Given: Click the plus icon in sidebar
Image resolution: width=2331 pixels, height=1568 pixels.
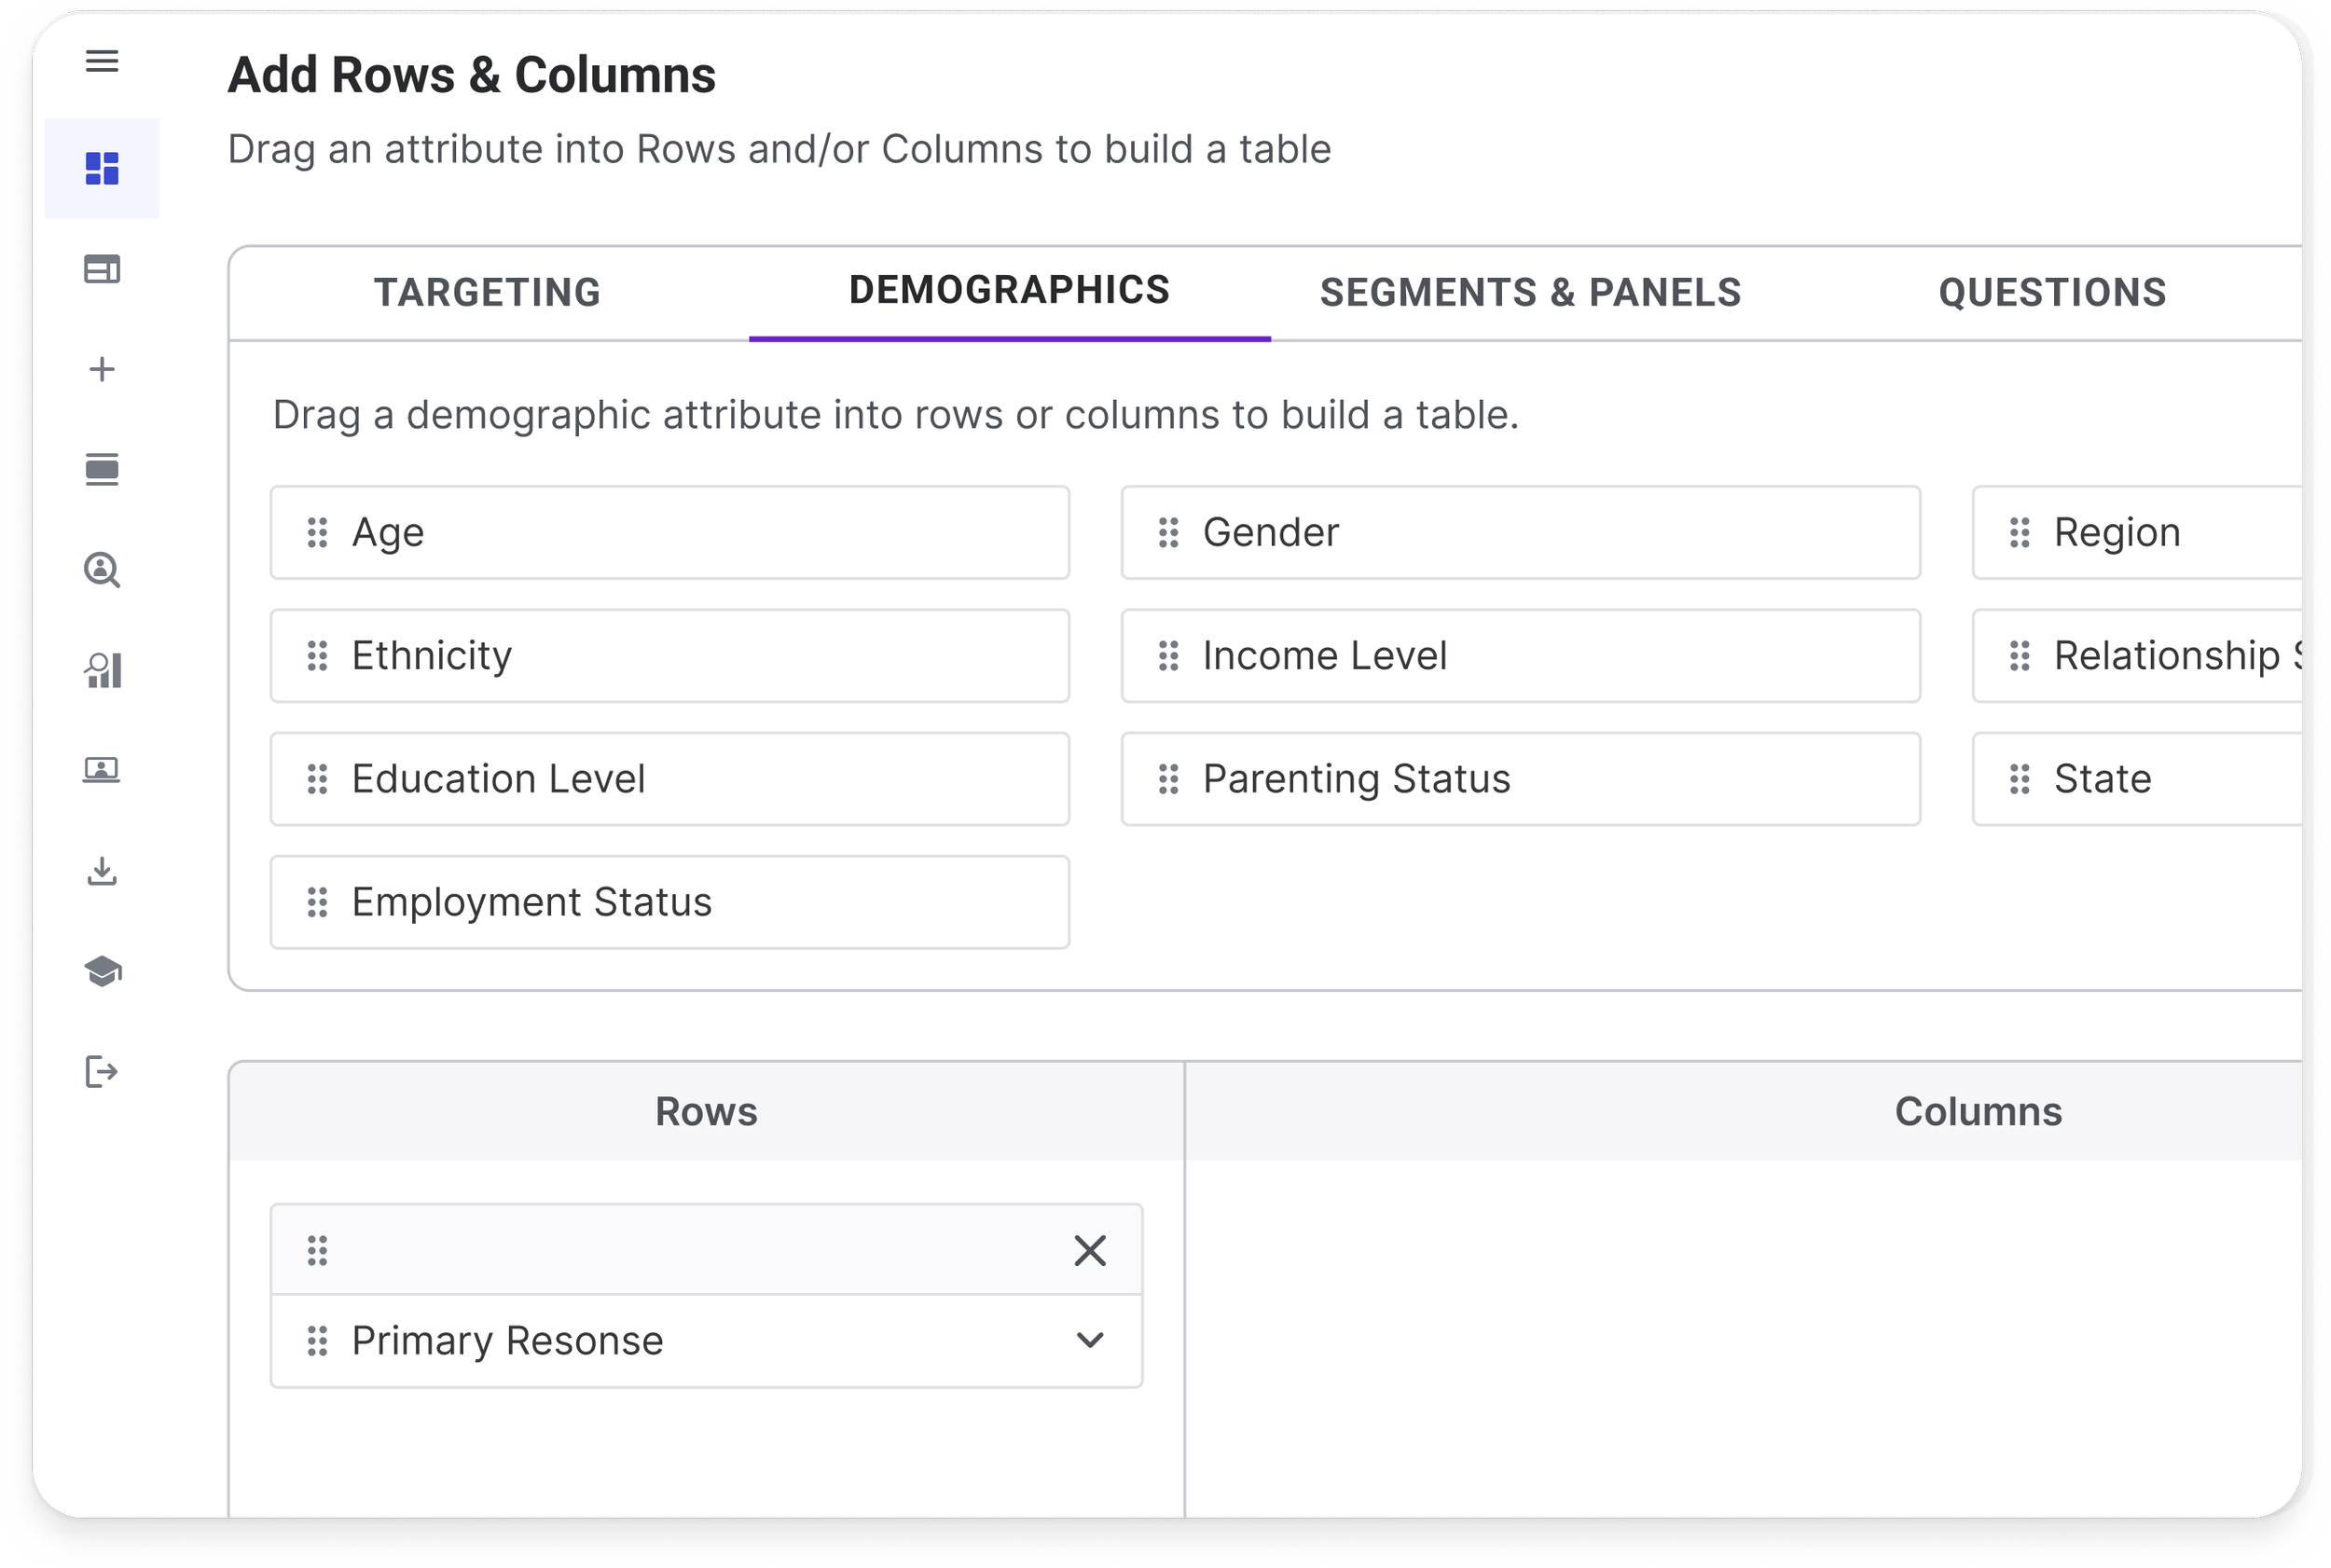Looking at the screenshot, I should (x=102, y=370).
